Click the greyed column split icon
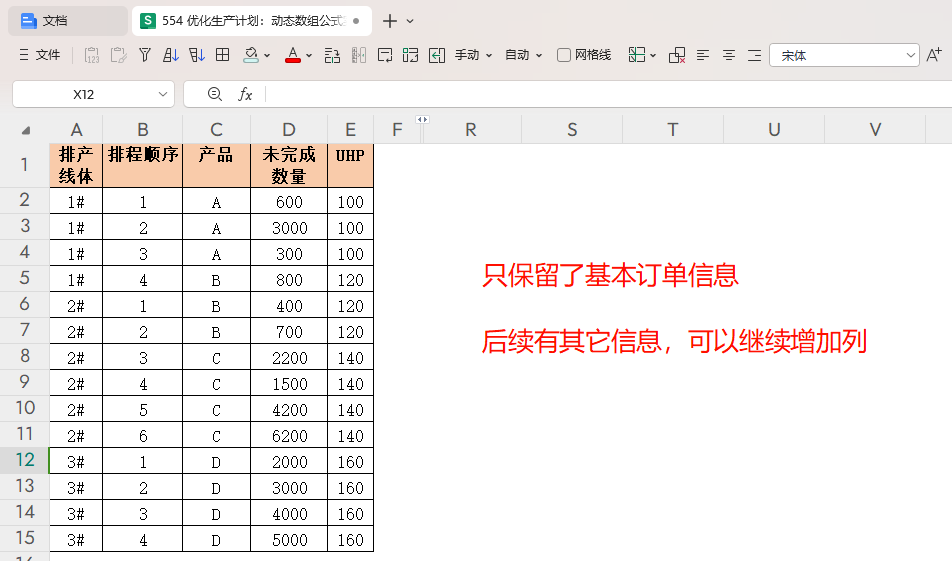This screenshot has width=952, height=561. tap(359, 55)
